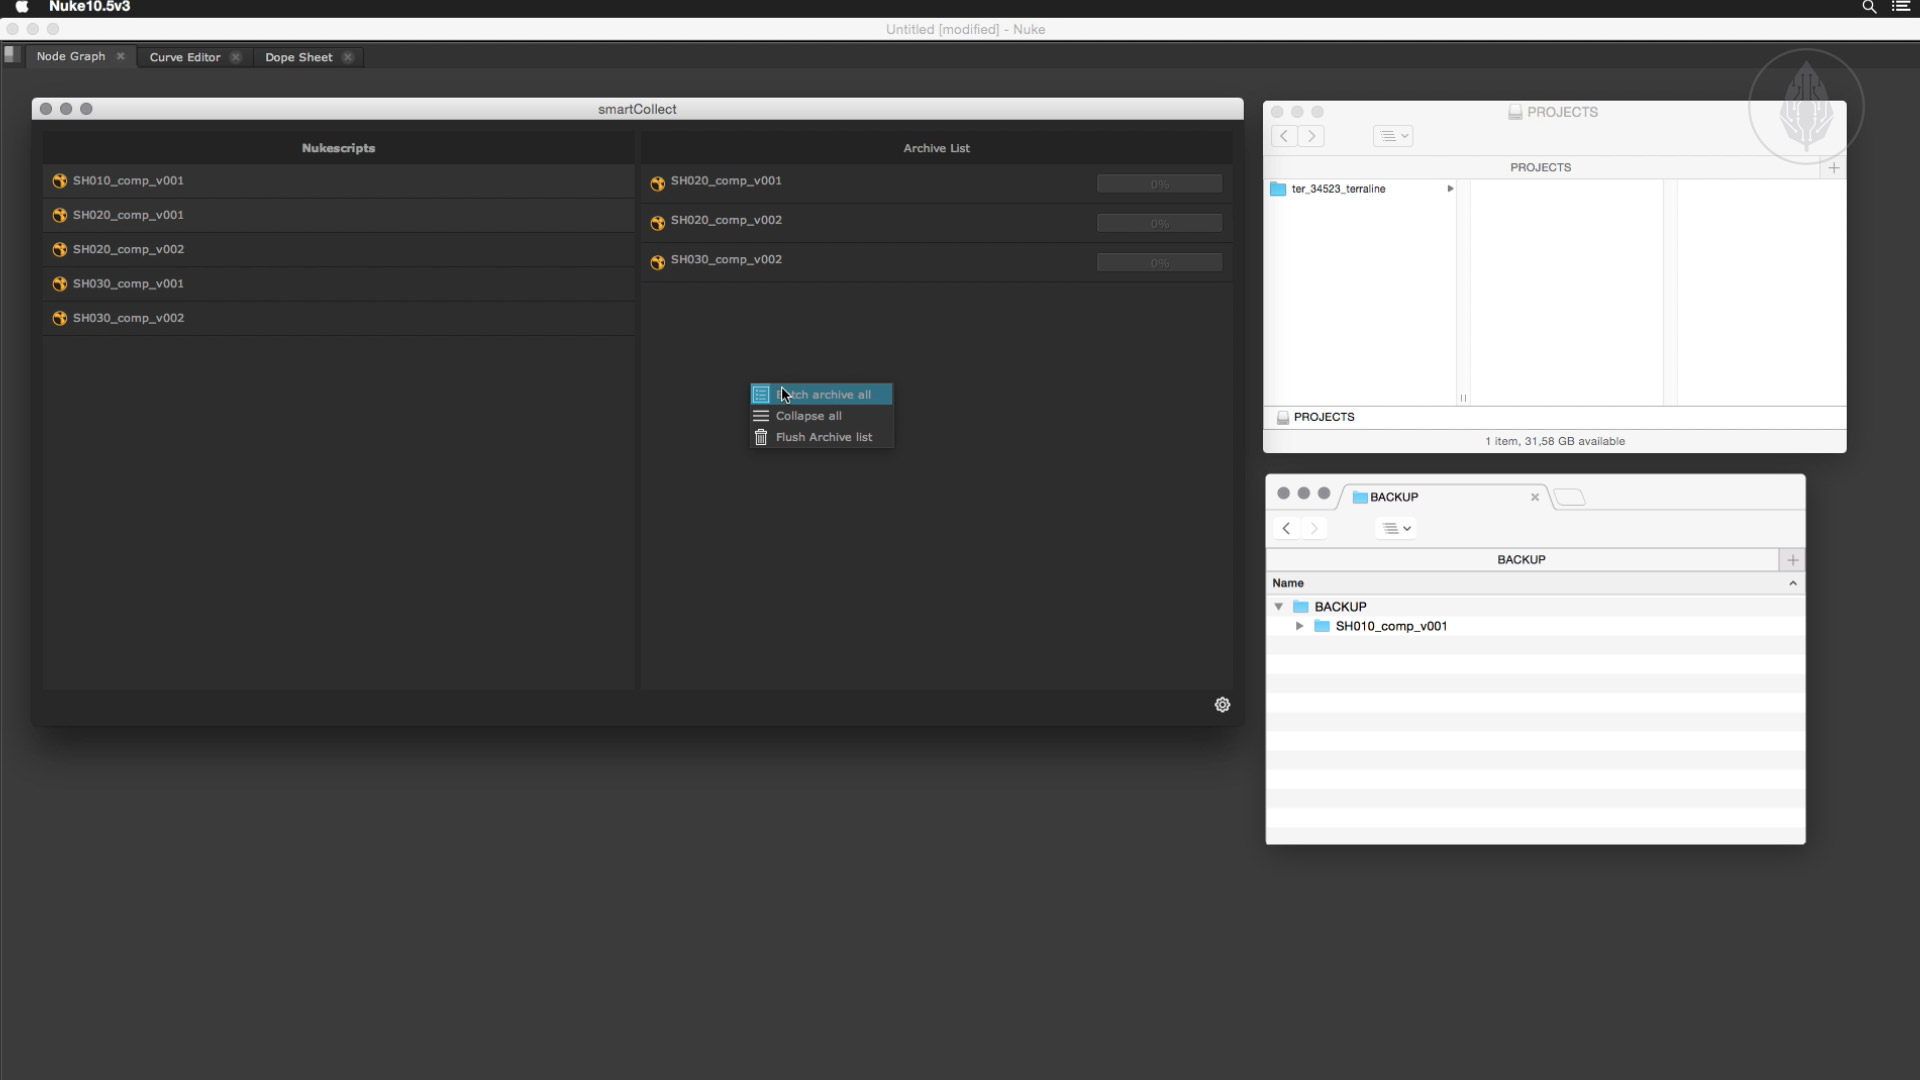This screenshot has height=1080, width=1920.
Task: Close the Node Graph tab
Action: [121, 56]
